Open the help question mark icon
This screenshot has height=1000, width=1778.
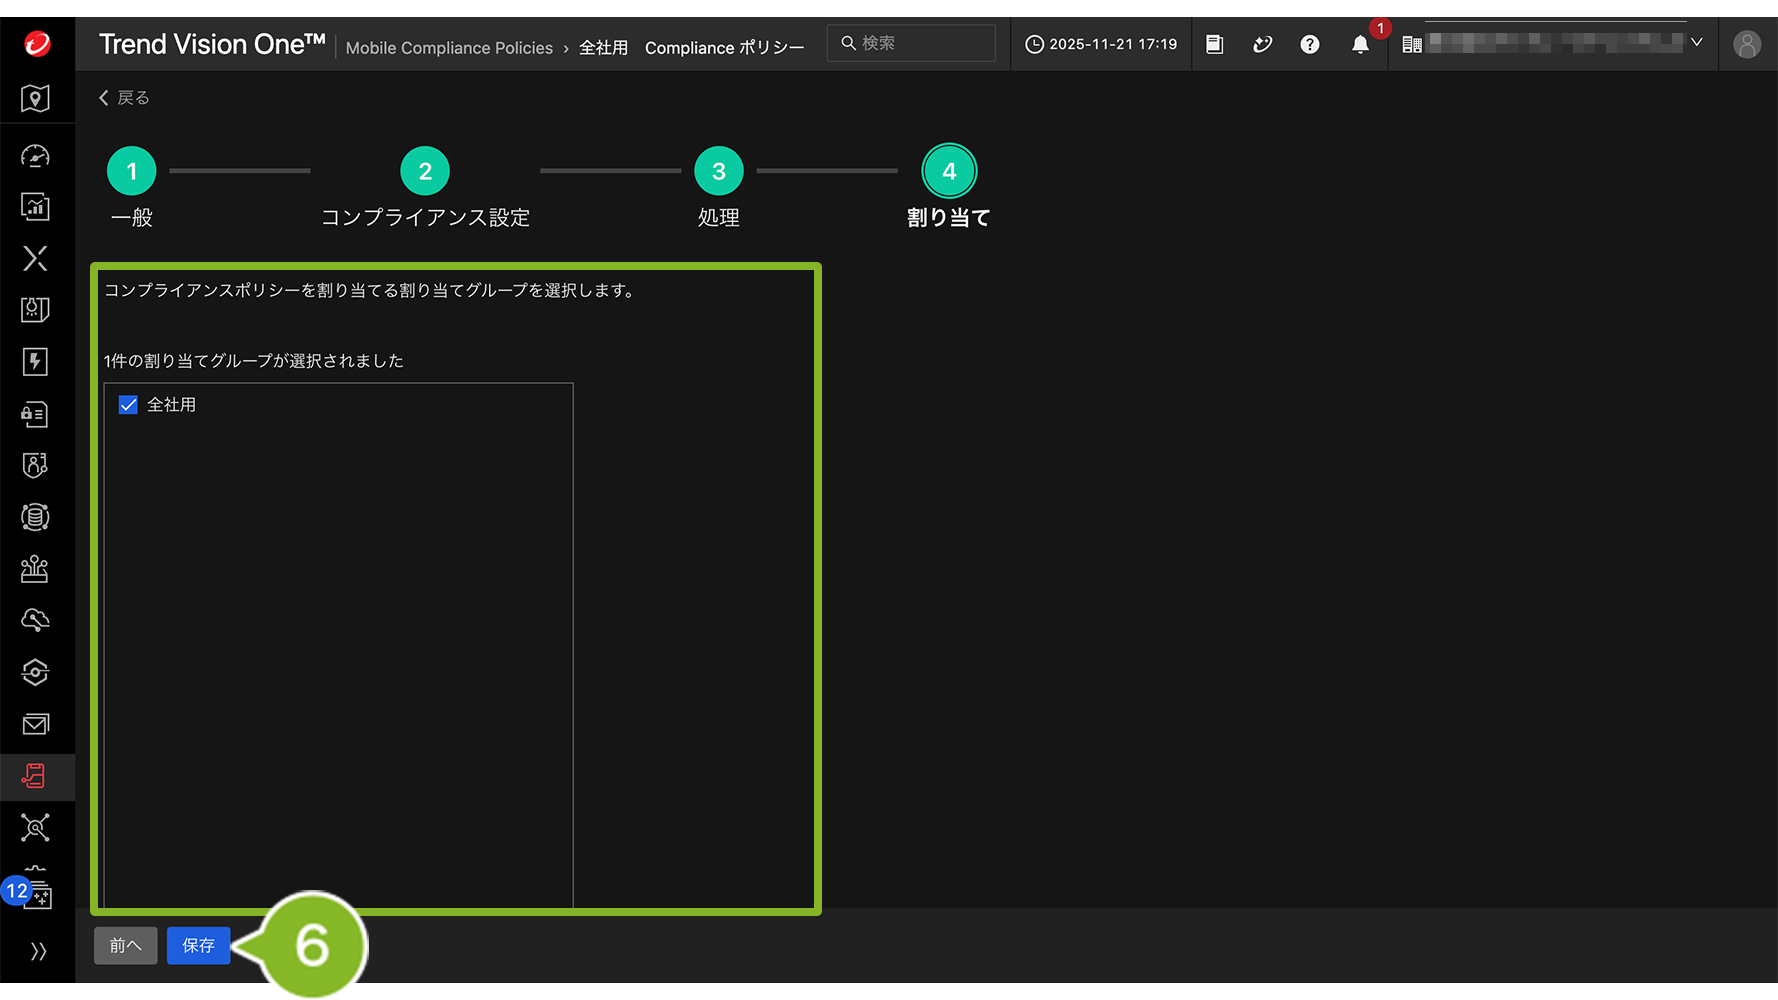[1309, 45]
